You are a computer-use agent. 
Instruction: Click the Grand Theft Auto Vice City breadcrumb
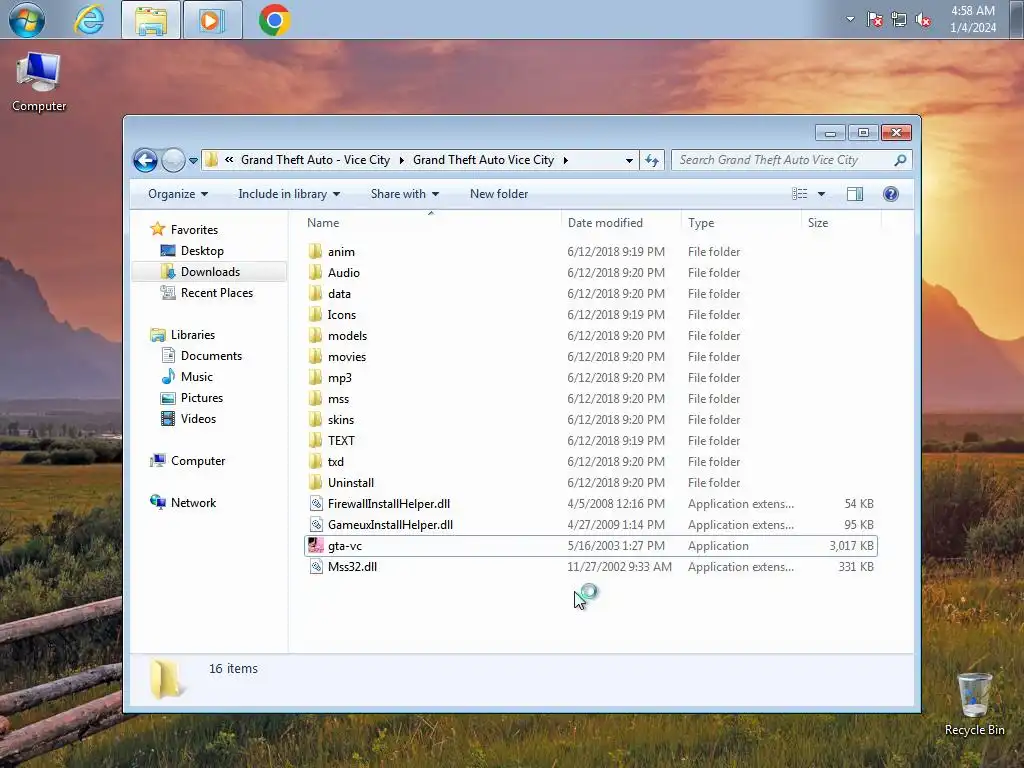click(483, 160)
